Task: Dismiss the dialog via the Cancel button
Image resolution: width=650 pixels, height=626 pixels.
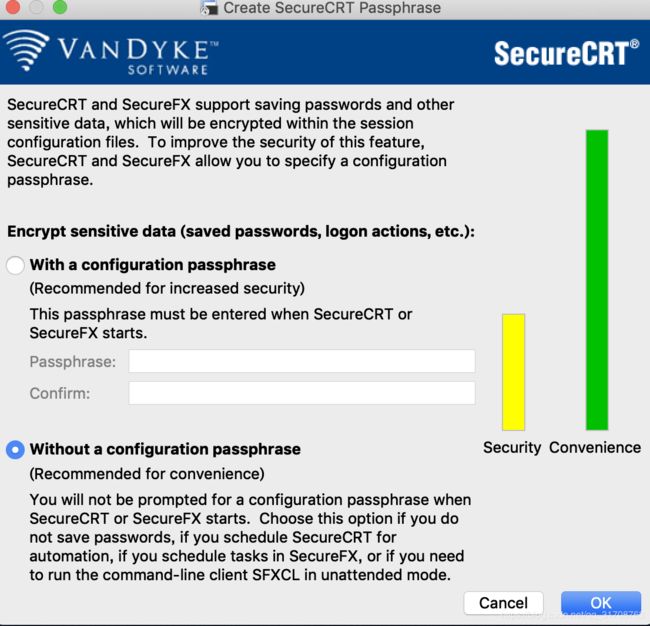Action: pos(503,603)
